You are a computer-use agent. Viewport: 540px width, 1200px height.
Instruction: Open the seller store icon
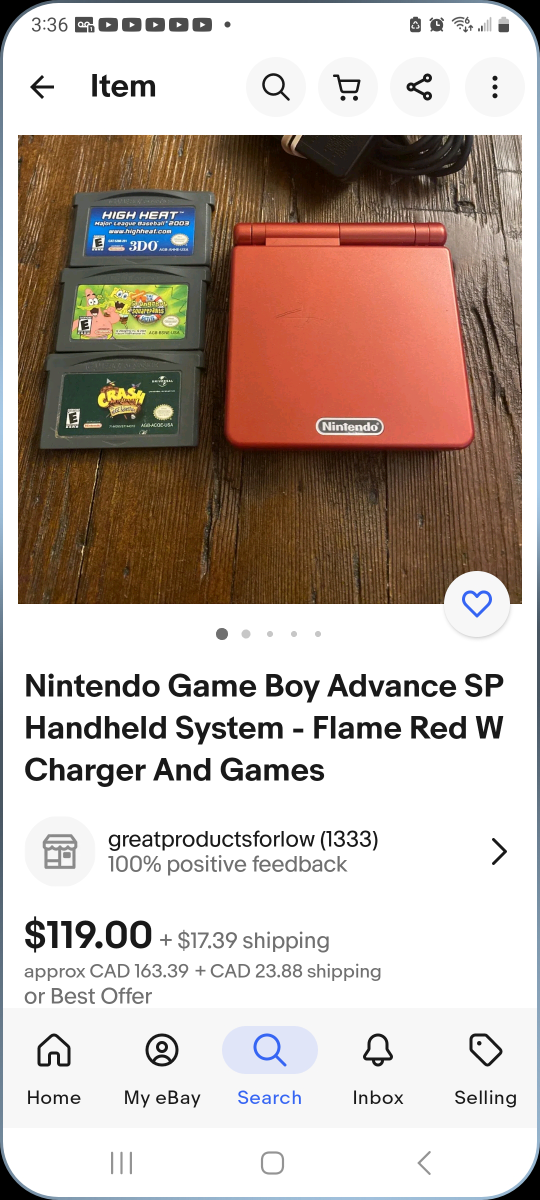coord(59,851)
